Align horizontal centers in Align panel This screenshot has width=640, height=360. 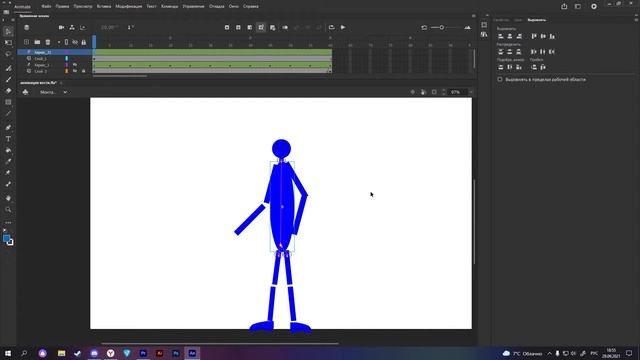coord(510,36)
